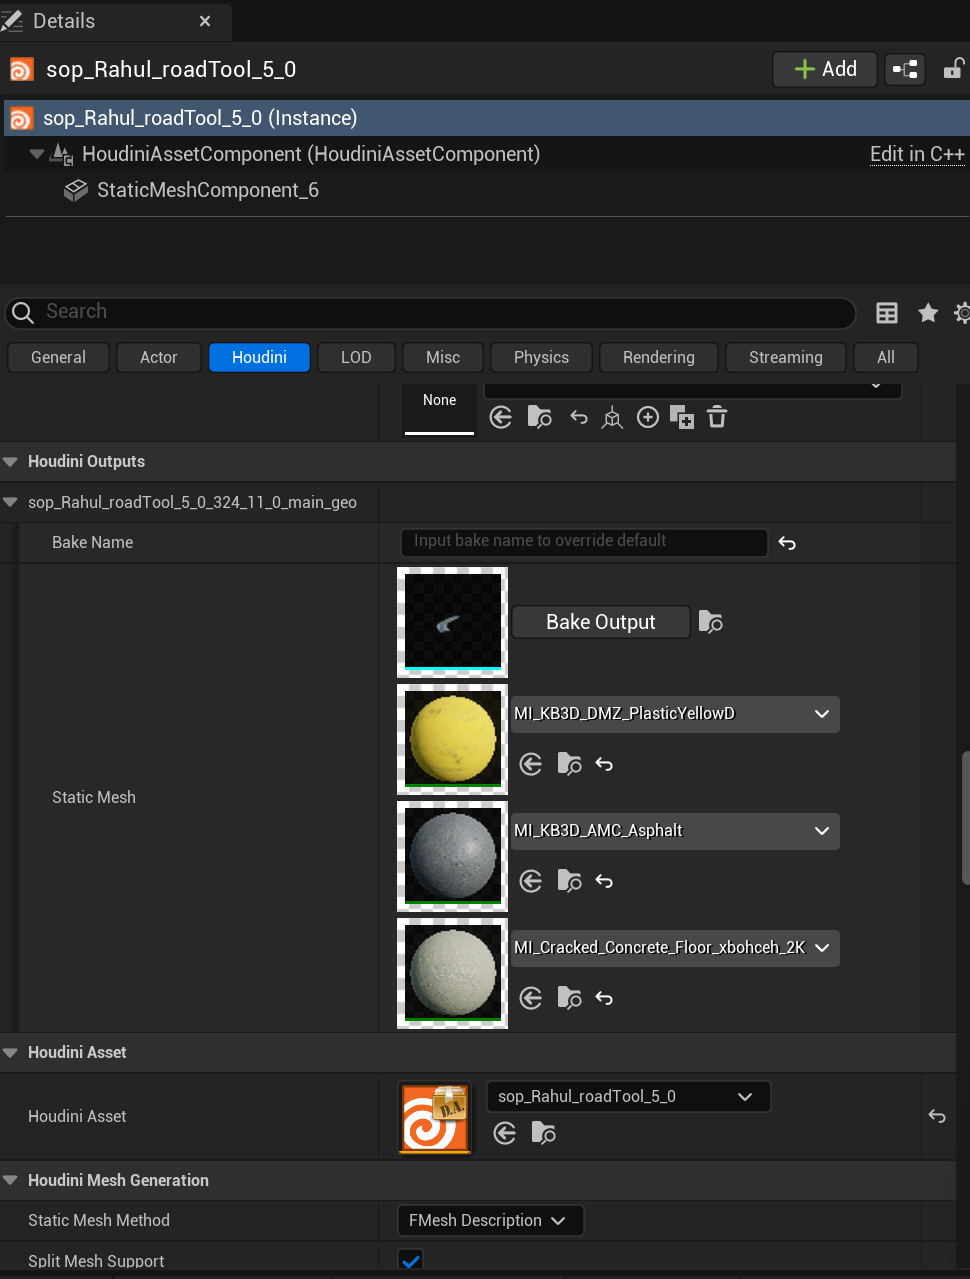Click the Edit in C++ link
The image size is (970, 1279).
916,154
